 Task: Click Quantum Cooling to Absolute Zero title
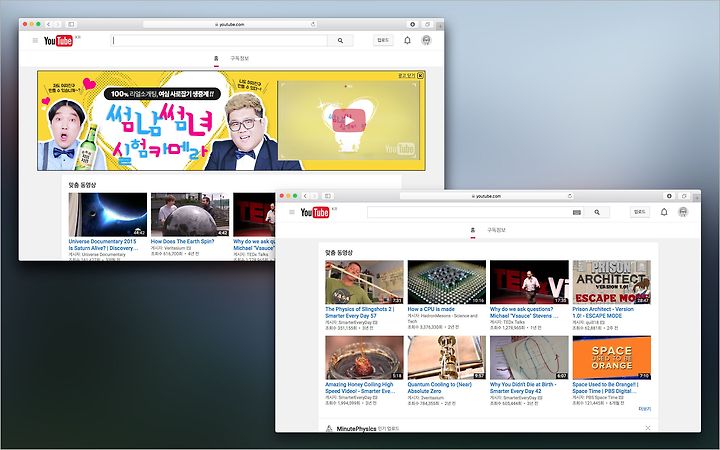(439, 388)
